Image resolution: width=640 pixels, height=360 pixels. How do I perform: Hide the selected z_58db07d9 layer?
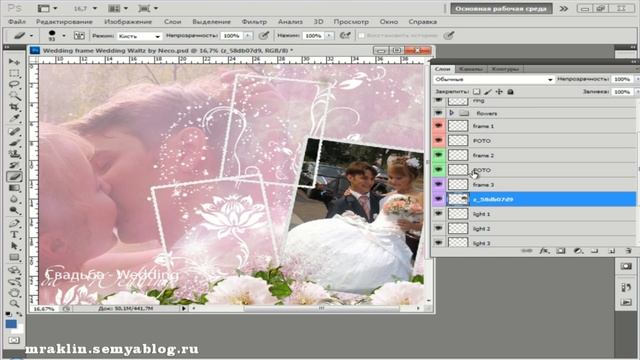(439, 199)
